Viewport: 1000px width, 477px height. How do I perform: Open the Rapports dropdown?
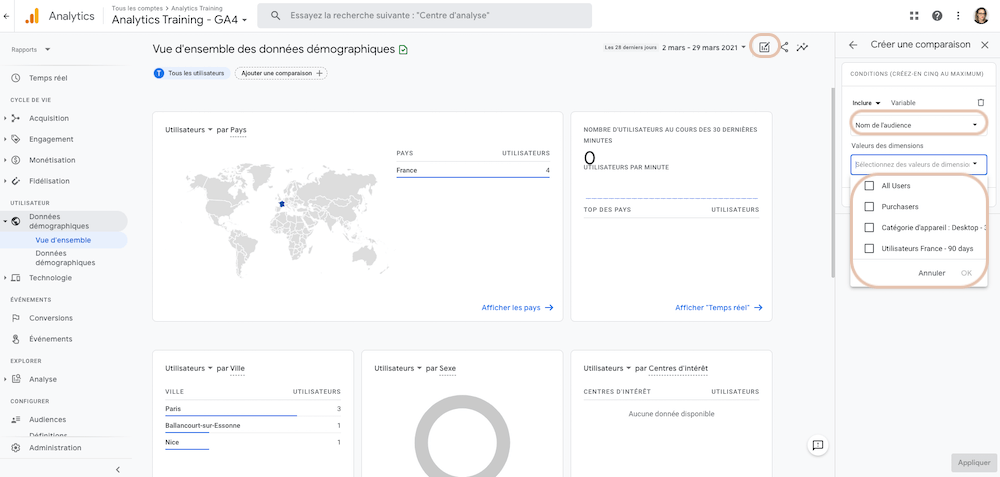click(x=31, y=50)
